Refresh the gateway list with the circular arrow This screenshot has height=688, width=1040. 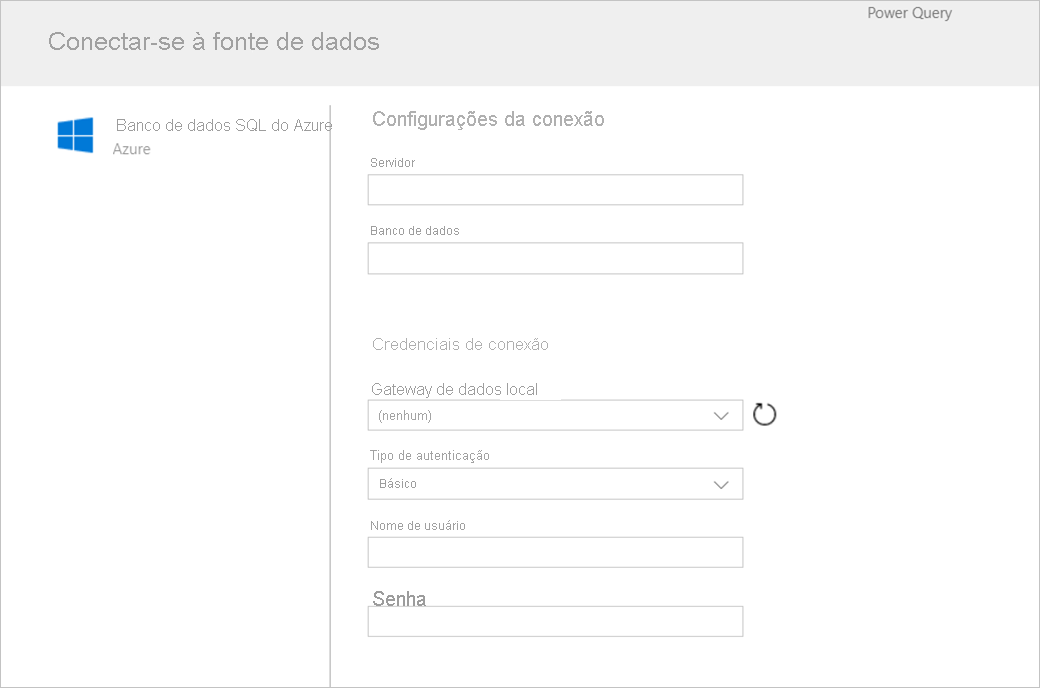(764, 414)
